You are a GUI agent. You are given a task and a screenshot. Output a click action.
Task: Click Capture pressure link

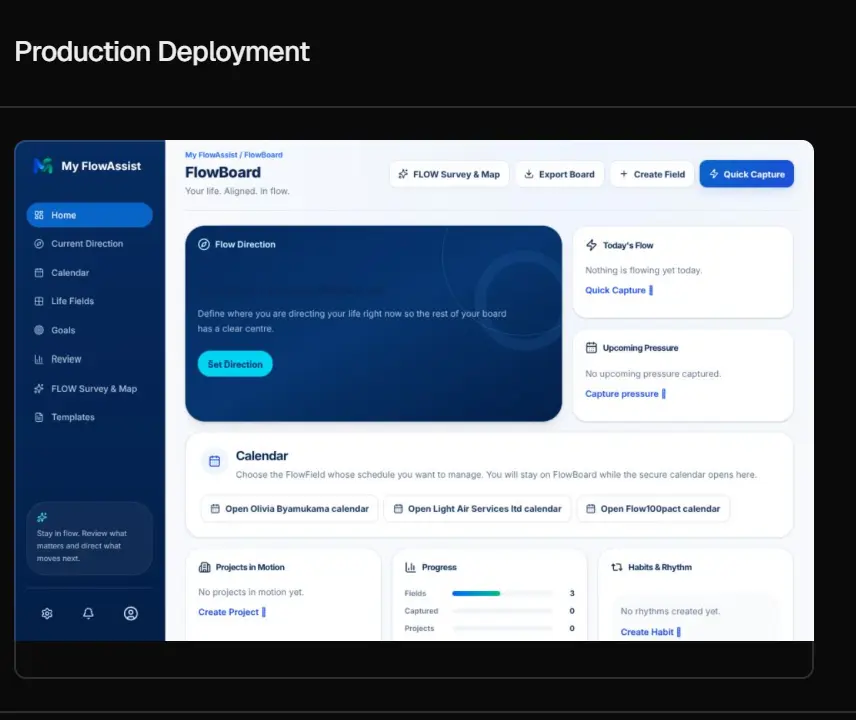[625, 394]
